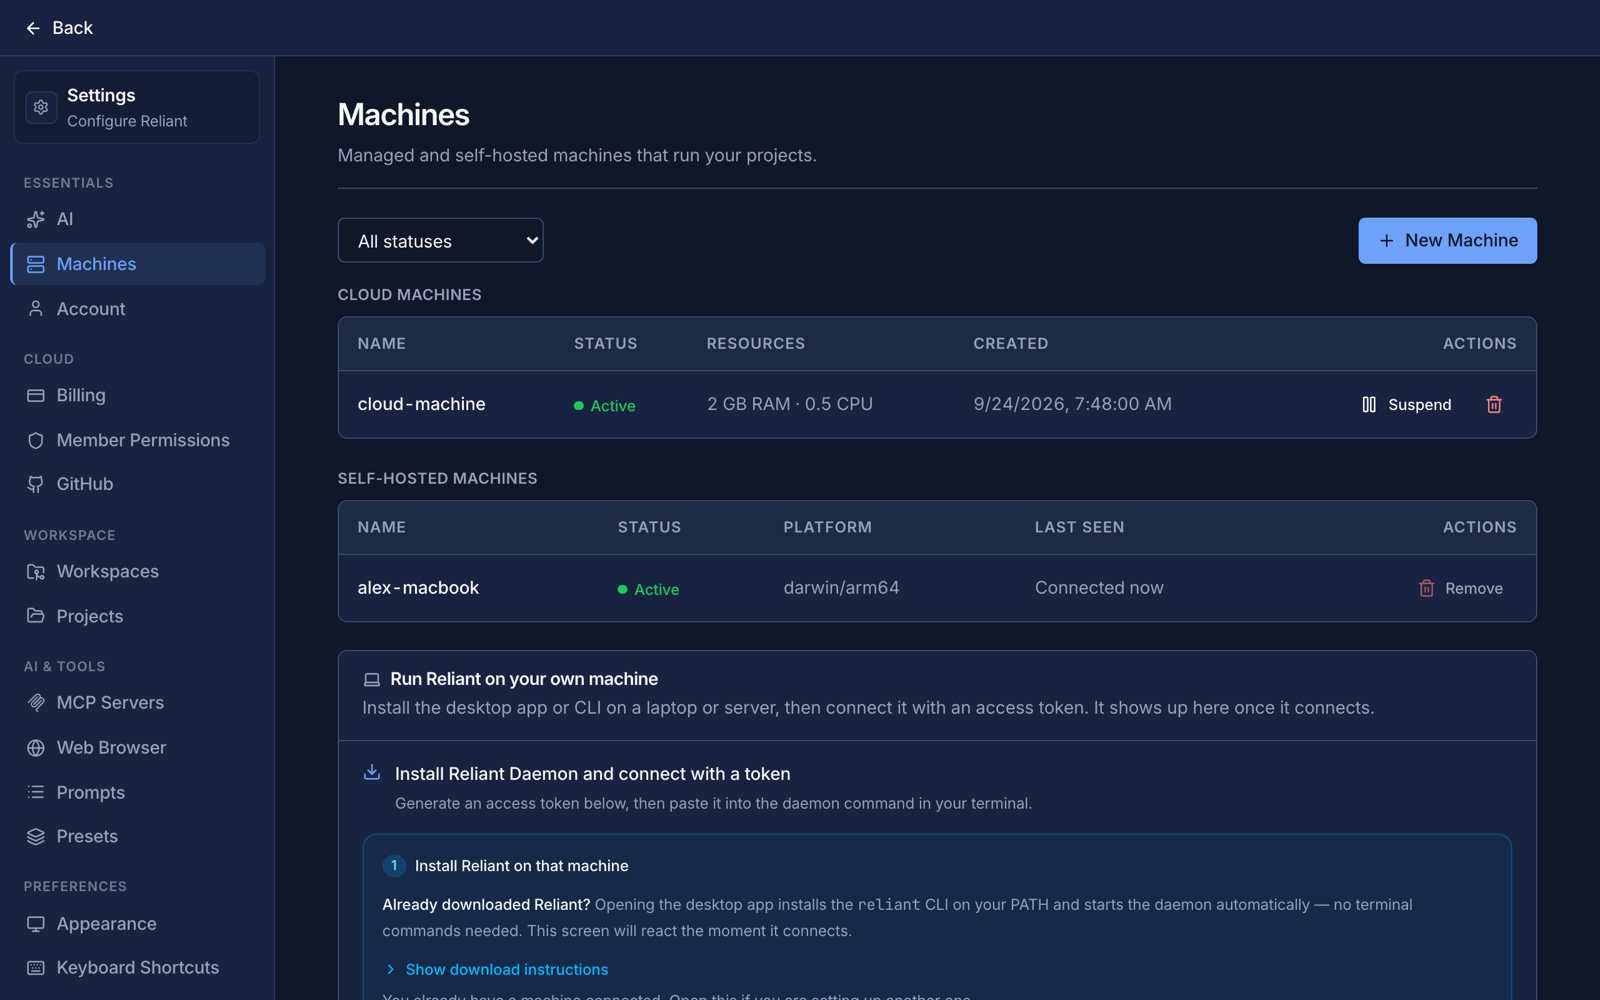Click the Back arrow icon
The height and width of the screenshot is (1000, 1600).
click(33, 28)
